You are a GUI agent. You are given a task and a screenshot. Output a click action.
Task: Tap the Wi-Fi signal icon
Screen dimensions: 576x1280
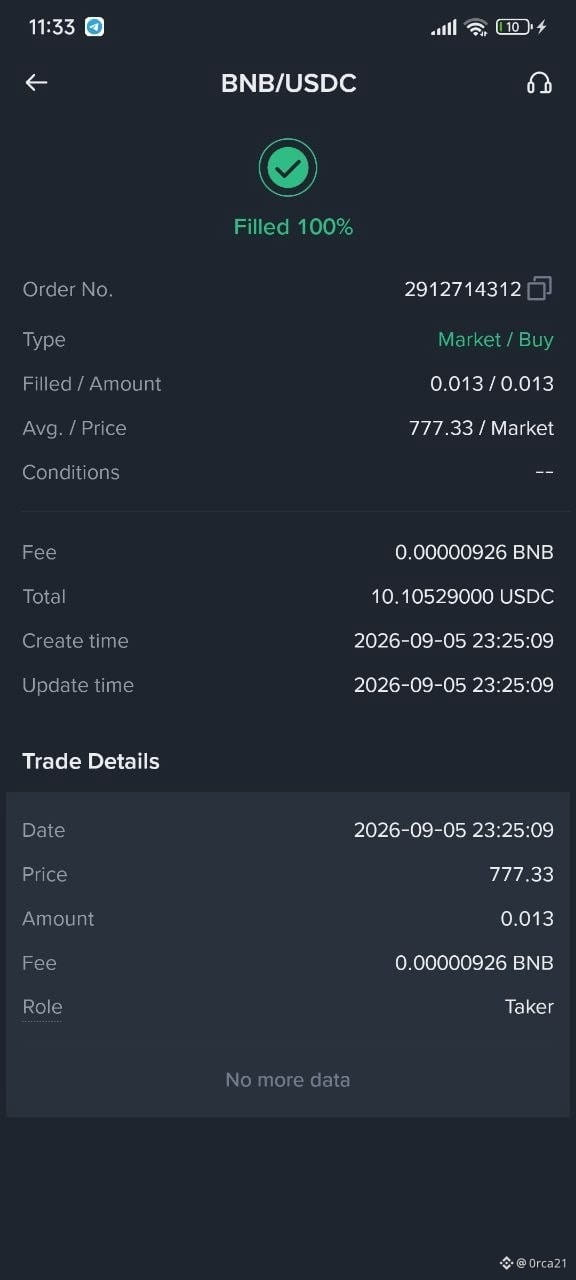[476, 27]
